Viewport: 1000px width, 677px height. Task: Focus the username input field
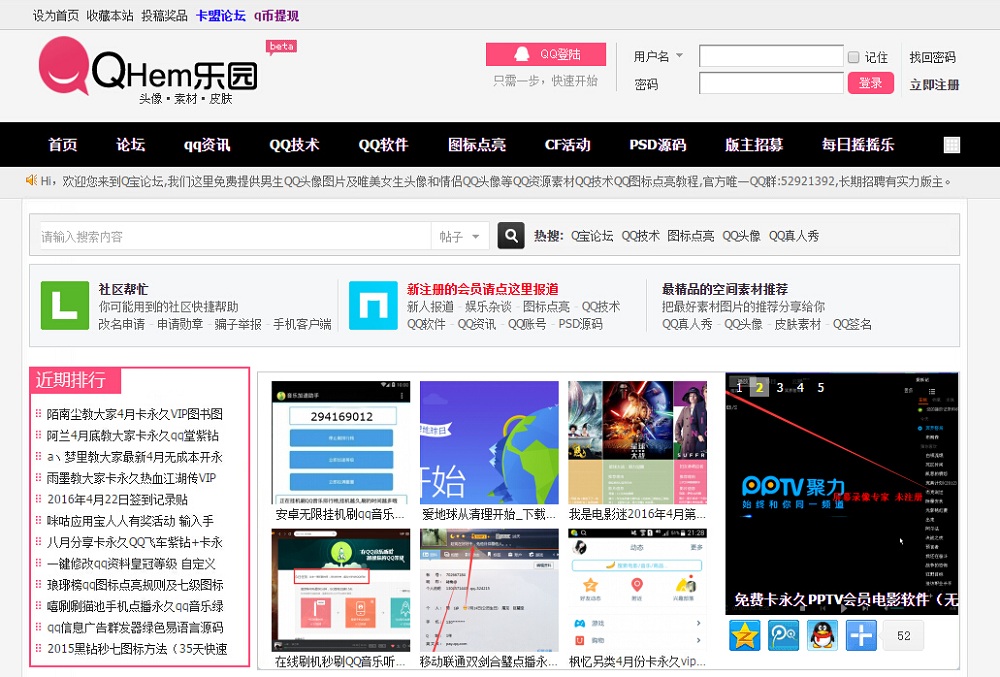771,56
